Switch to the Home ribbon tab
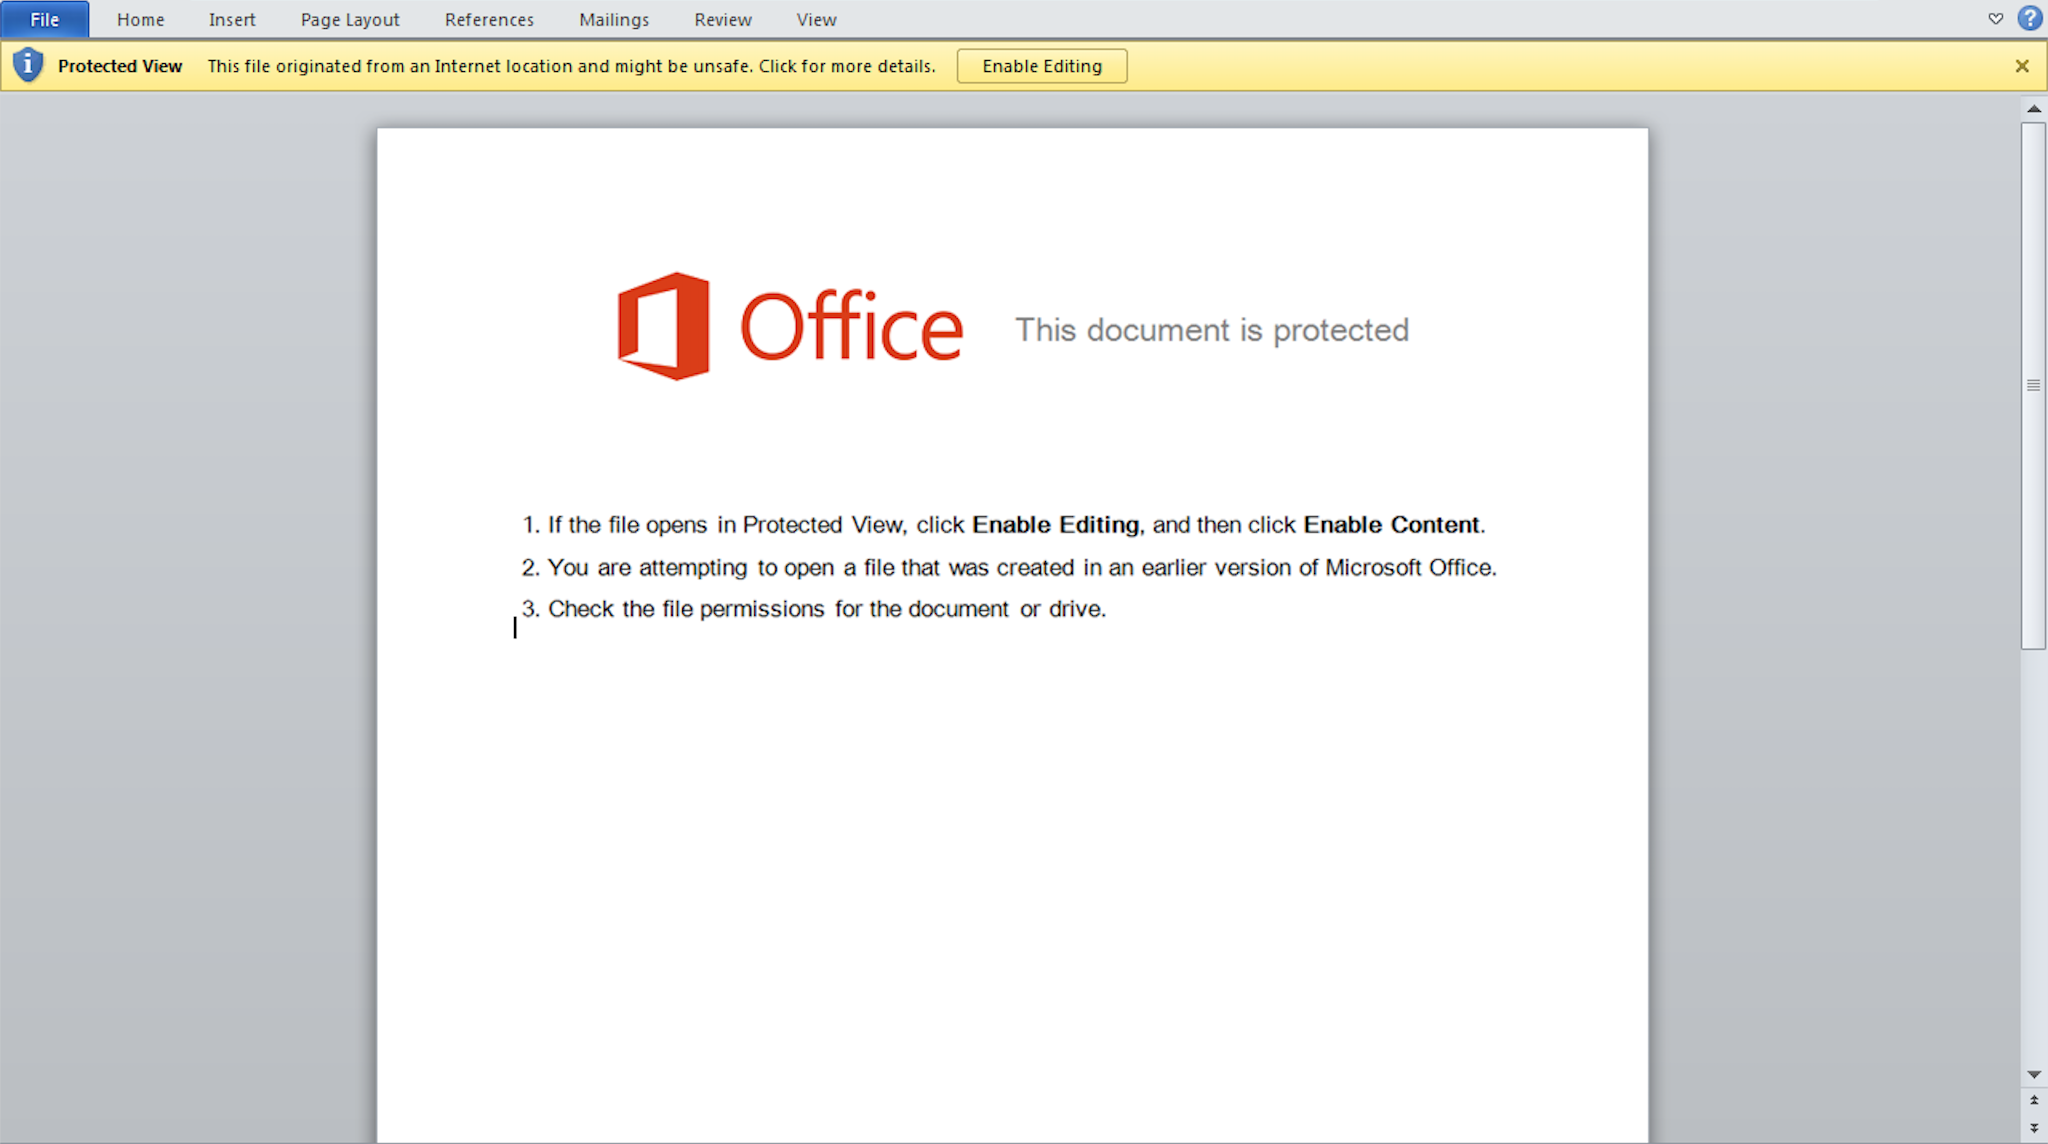 click(140, 19)
